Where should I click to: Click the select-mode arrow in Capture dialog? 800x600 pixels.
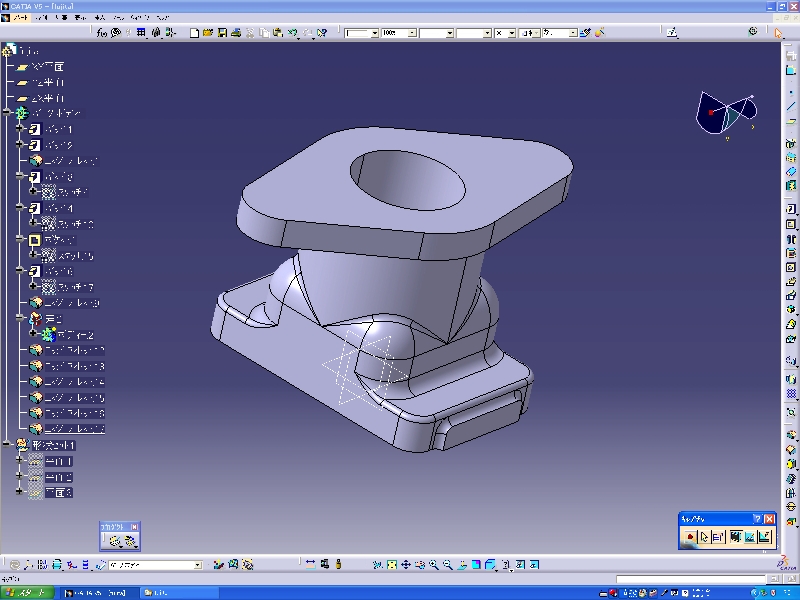[x=705, y=537]
